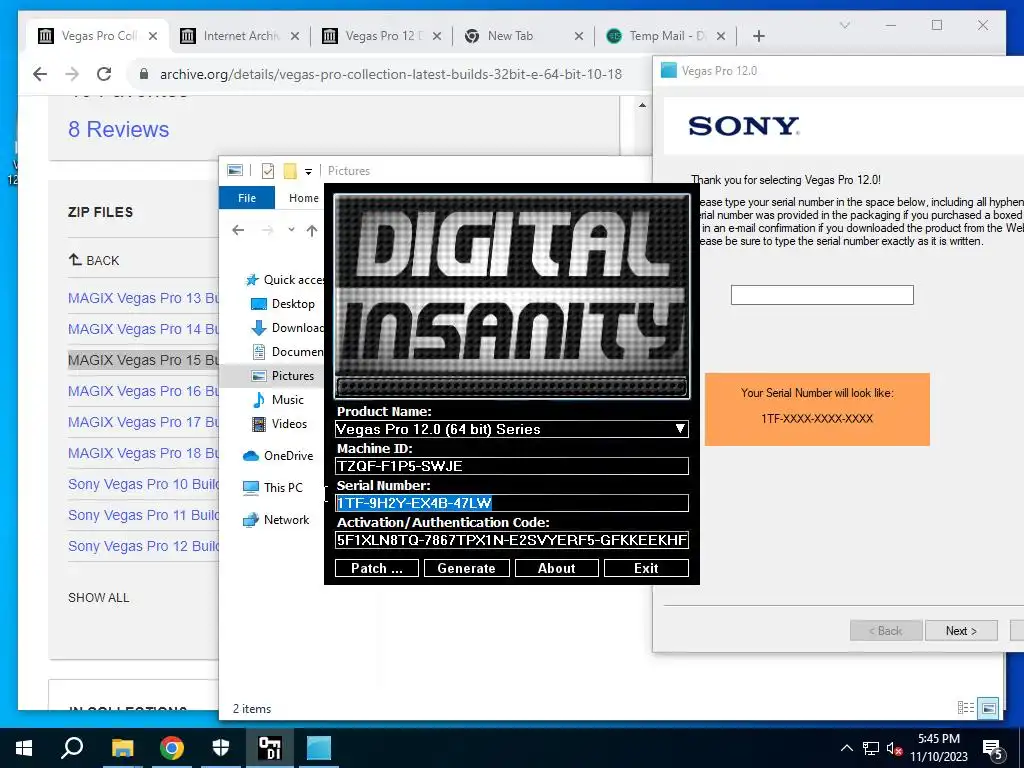
Task: Select OneDrive in Explorer navigation pane
Action: [278, 456]
